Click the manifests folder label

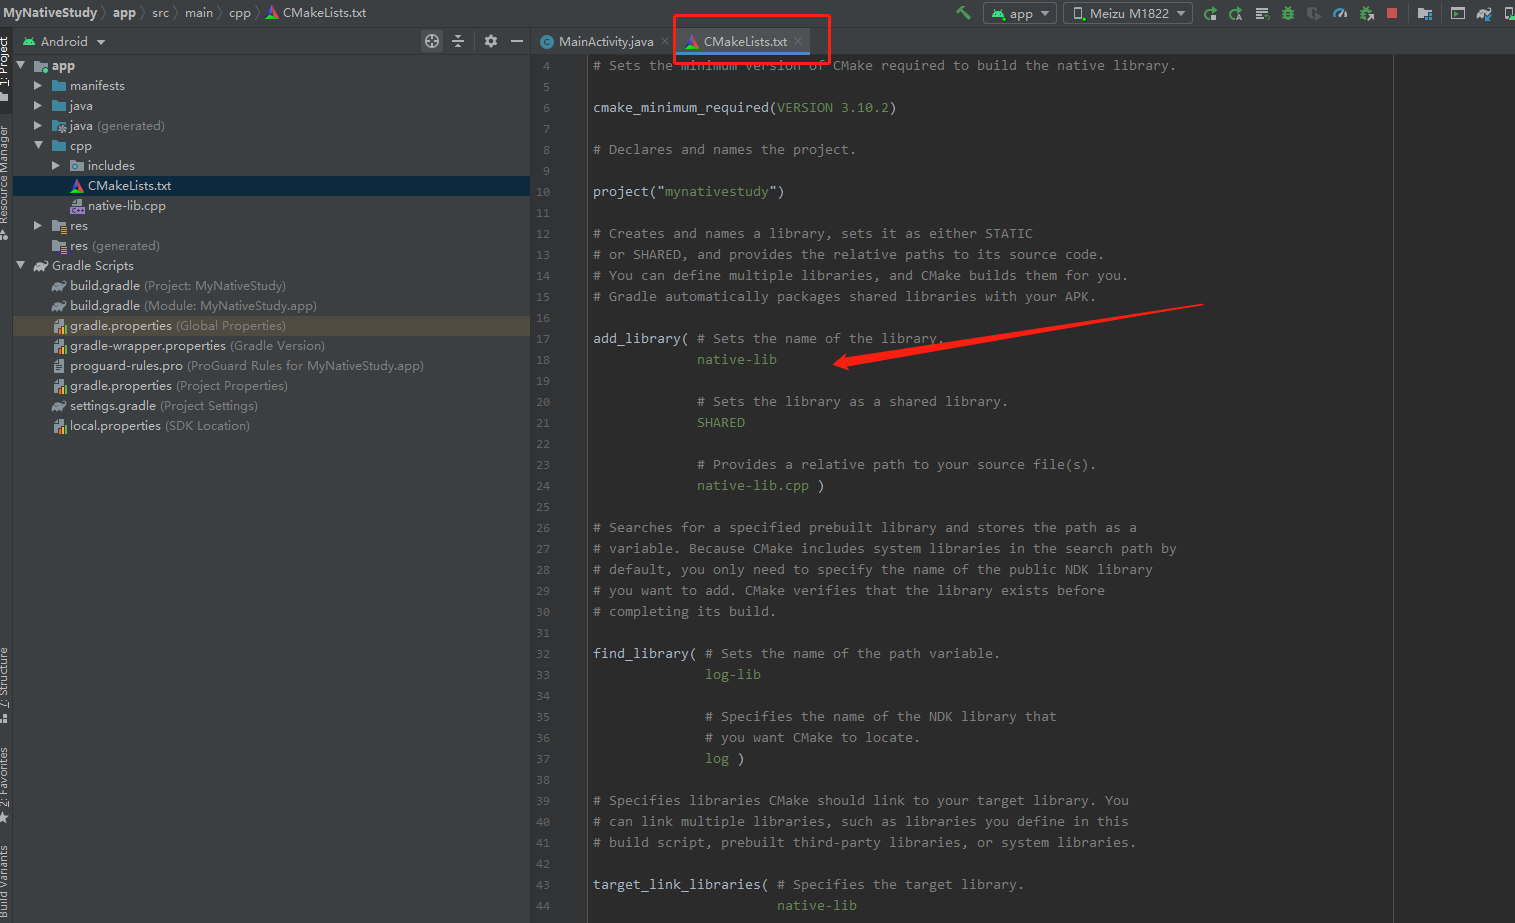[x=97, y=85]
